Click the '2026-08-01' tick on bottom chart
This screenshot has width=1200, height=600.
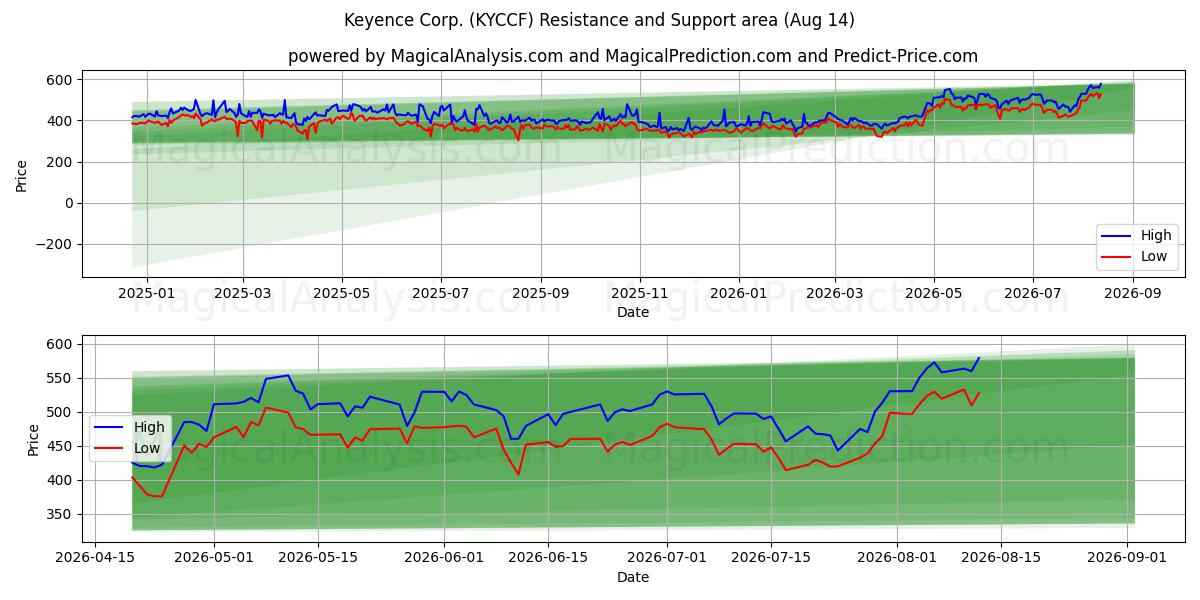[897, 558]
